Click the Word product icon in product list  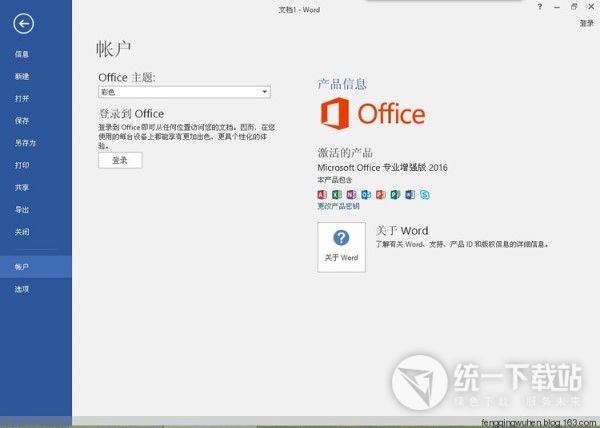pos(410,195)
